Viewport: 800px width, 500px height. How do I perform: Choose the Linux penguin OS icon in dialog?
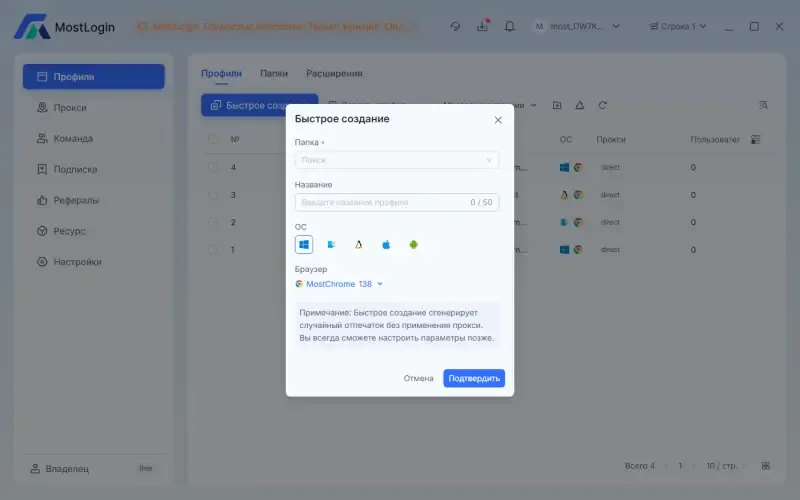coord(359,245)
